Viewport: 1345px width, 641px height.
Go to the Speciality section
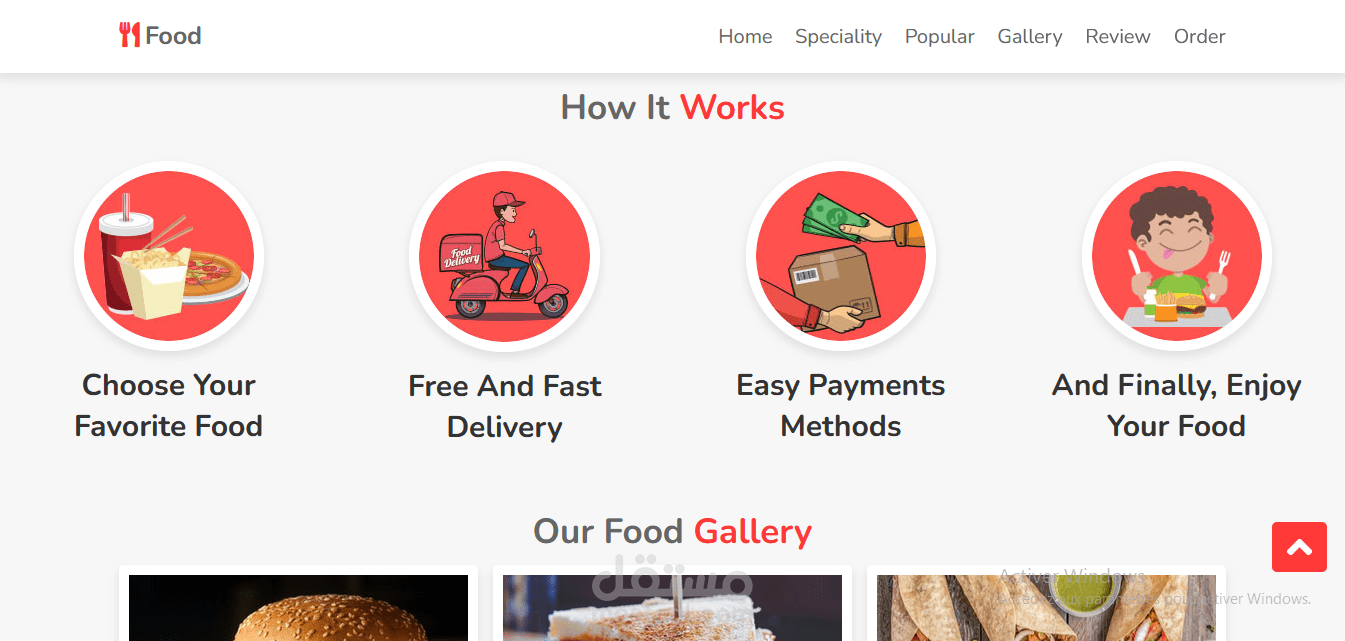click(x=838, y=37)
